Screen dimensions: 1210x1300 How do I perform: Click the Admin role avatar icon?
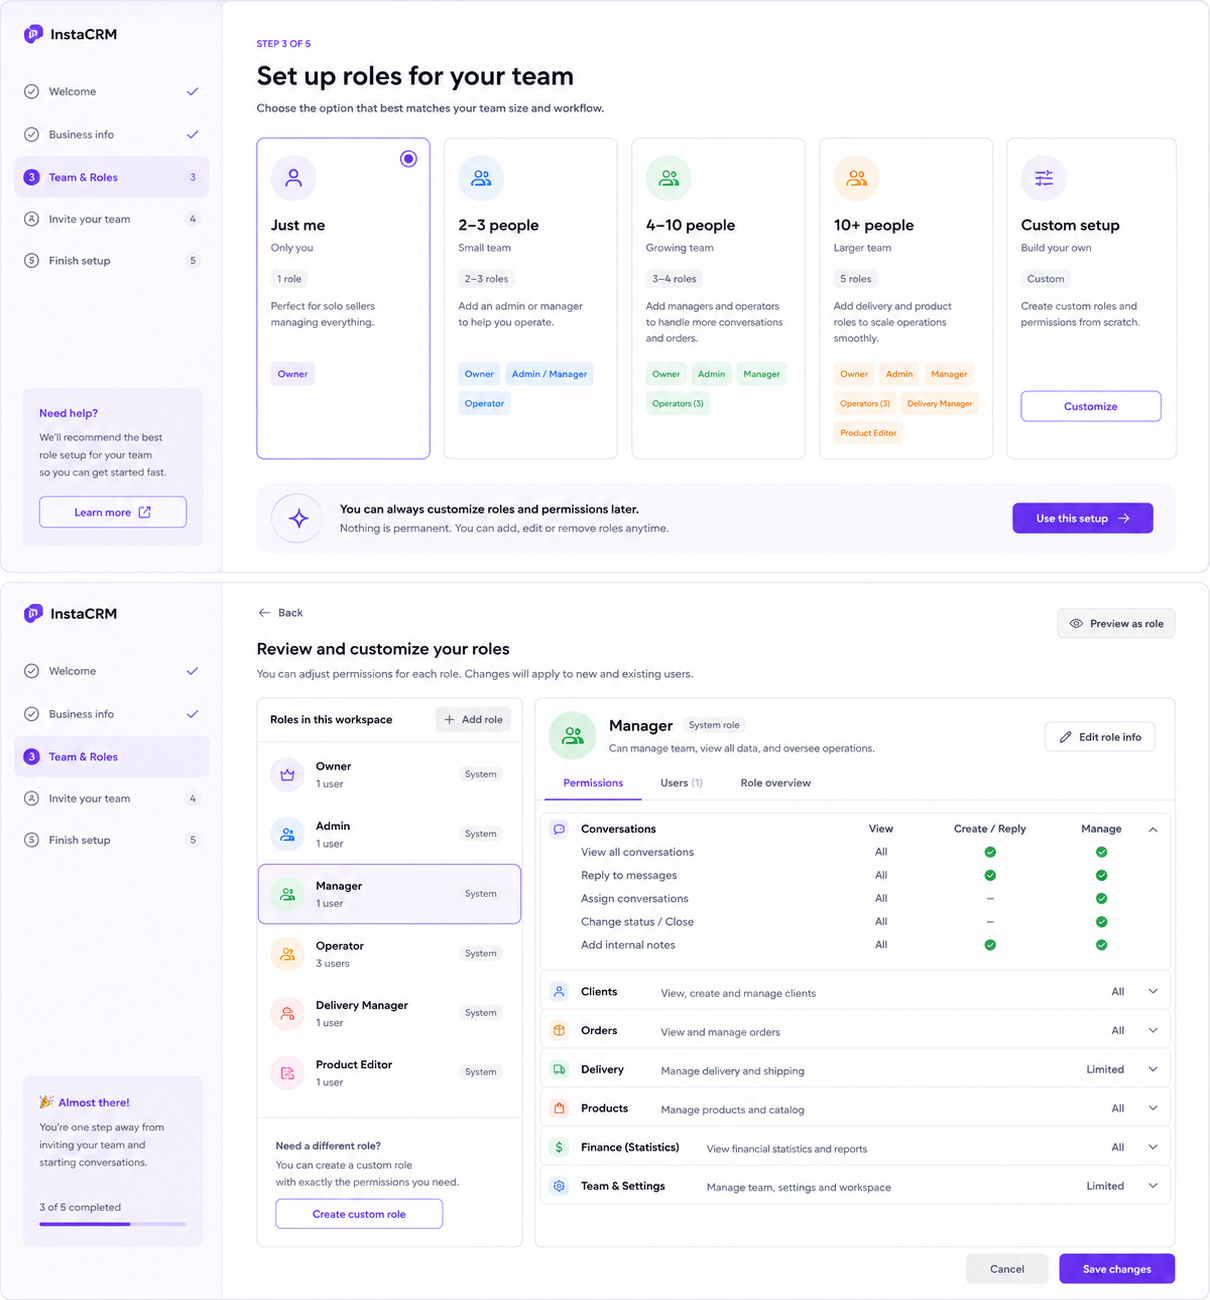click(x=287, y=834)
